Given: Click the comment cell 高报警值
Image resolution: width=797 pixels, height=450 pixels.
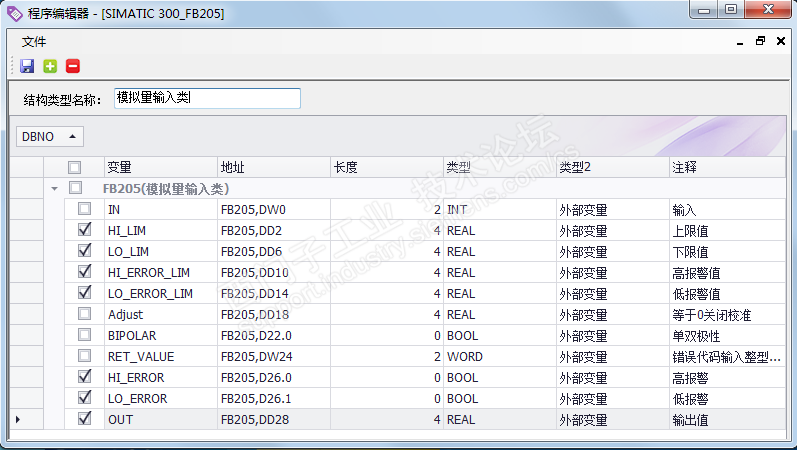Looking at the screenshot, I should [727, 273].
